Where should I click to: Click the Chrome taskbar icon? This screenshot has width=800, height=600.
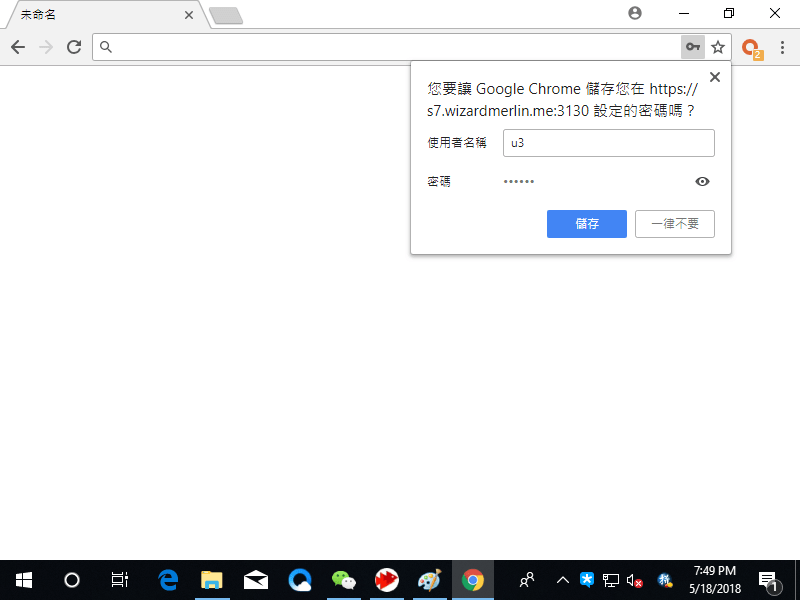pyautogui.click(x=473, y=580)
